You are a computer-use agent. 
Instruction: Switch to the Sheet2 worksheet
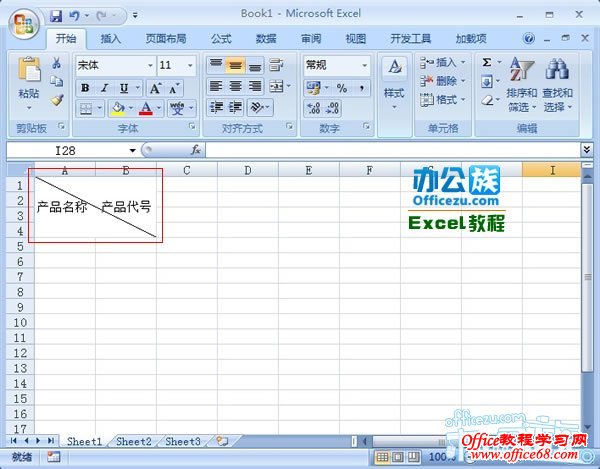click(134, 441)
